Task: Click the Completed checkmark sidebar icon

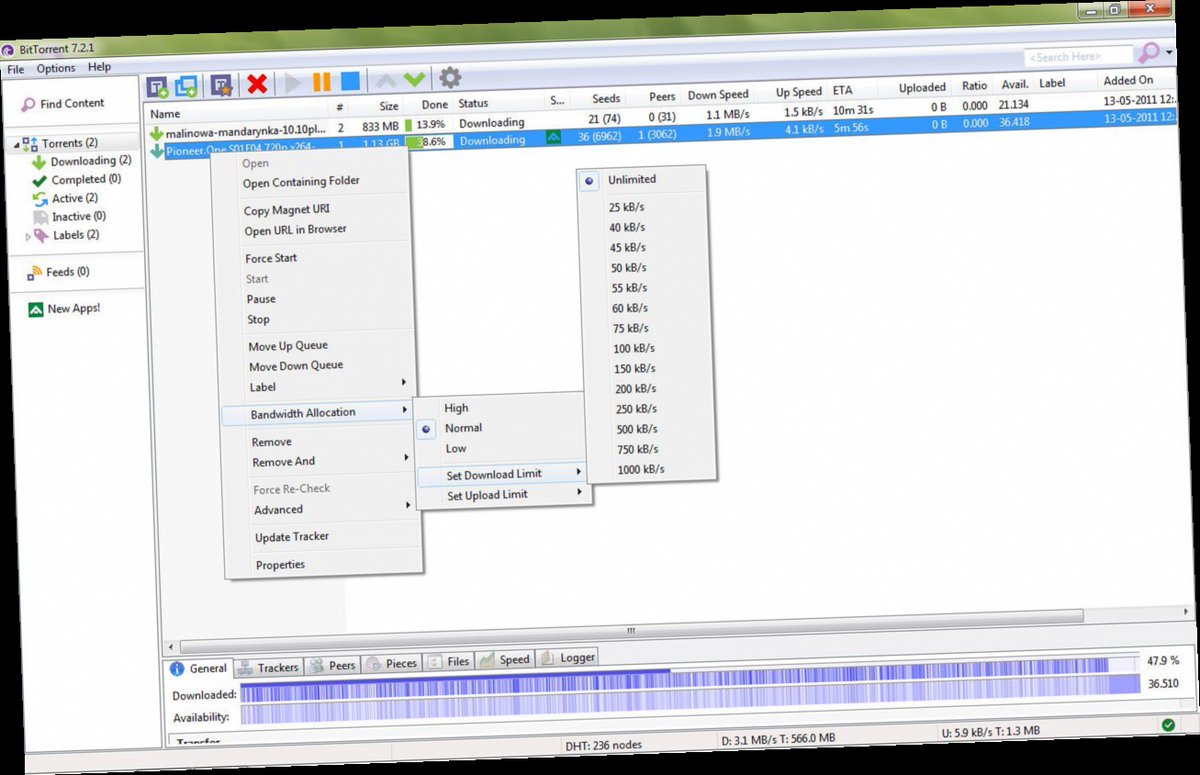Action: coord(40,181)
